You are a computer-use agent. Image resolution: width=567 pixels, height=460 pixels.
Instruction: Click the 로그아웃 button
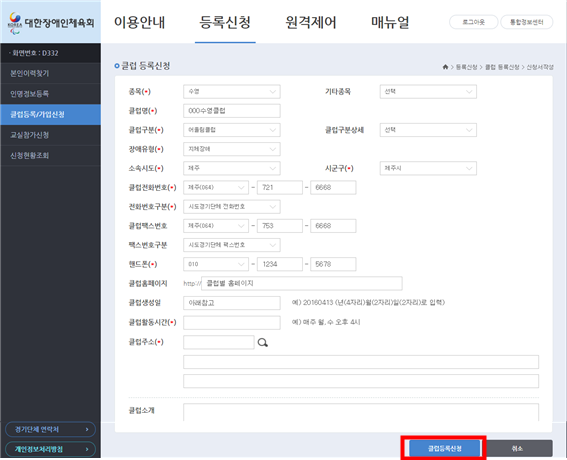473,22
